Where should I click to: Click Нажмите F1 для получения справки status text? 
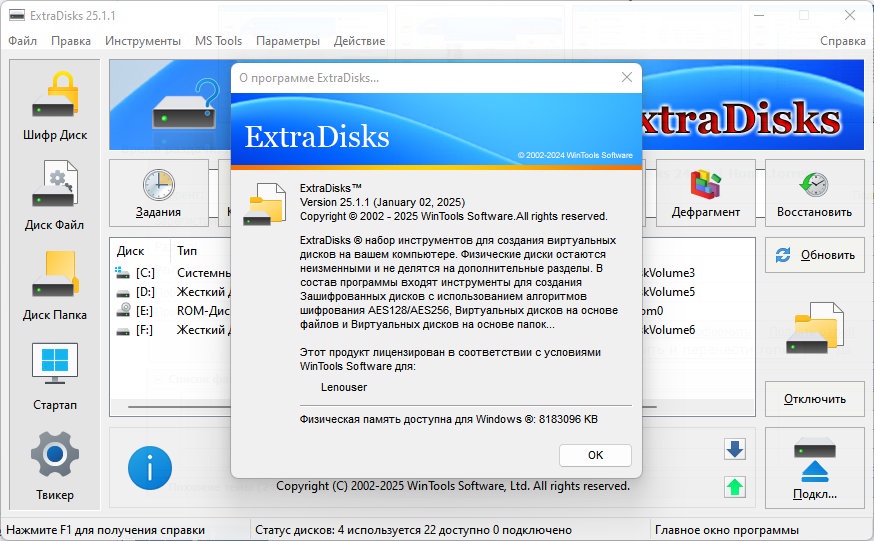click(x=105, y=530)
